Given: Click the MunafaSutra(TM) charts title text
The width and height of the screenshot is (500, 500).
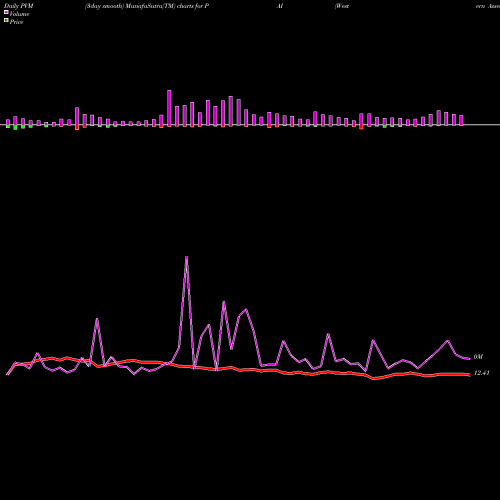Looking at the screenshot, I should pos(147,6).
